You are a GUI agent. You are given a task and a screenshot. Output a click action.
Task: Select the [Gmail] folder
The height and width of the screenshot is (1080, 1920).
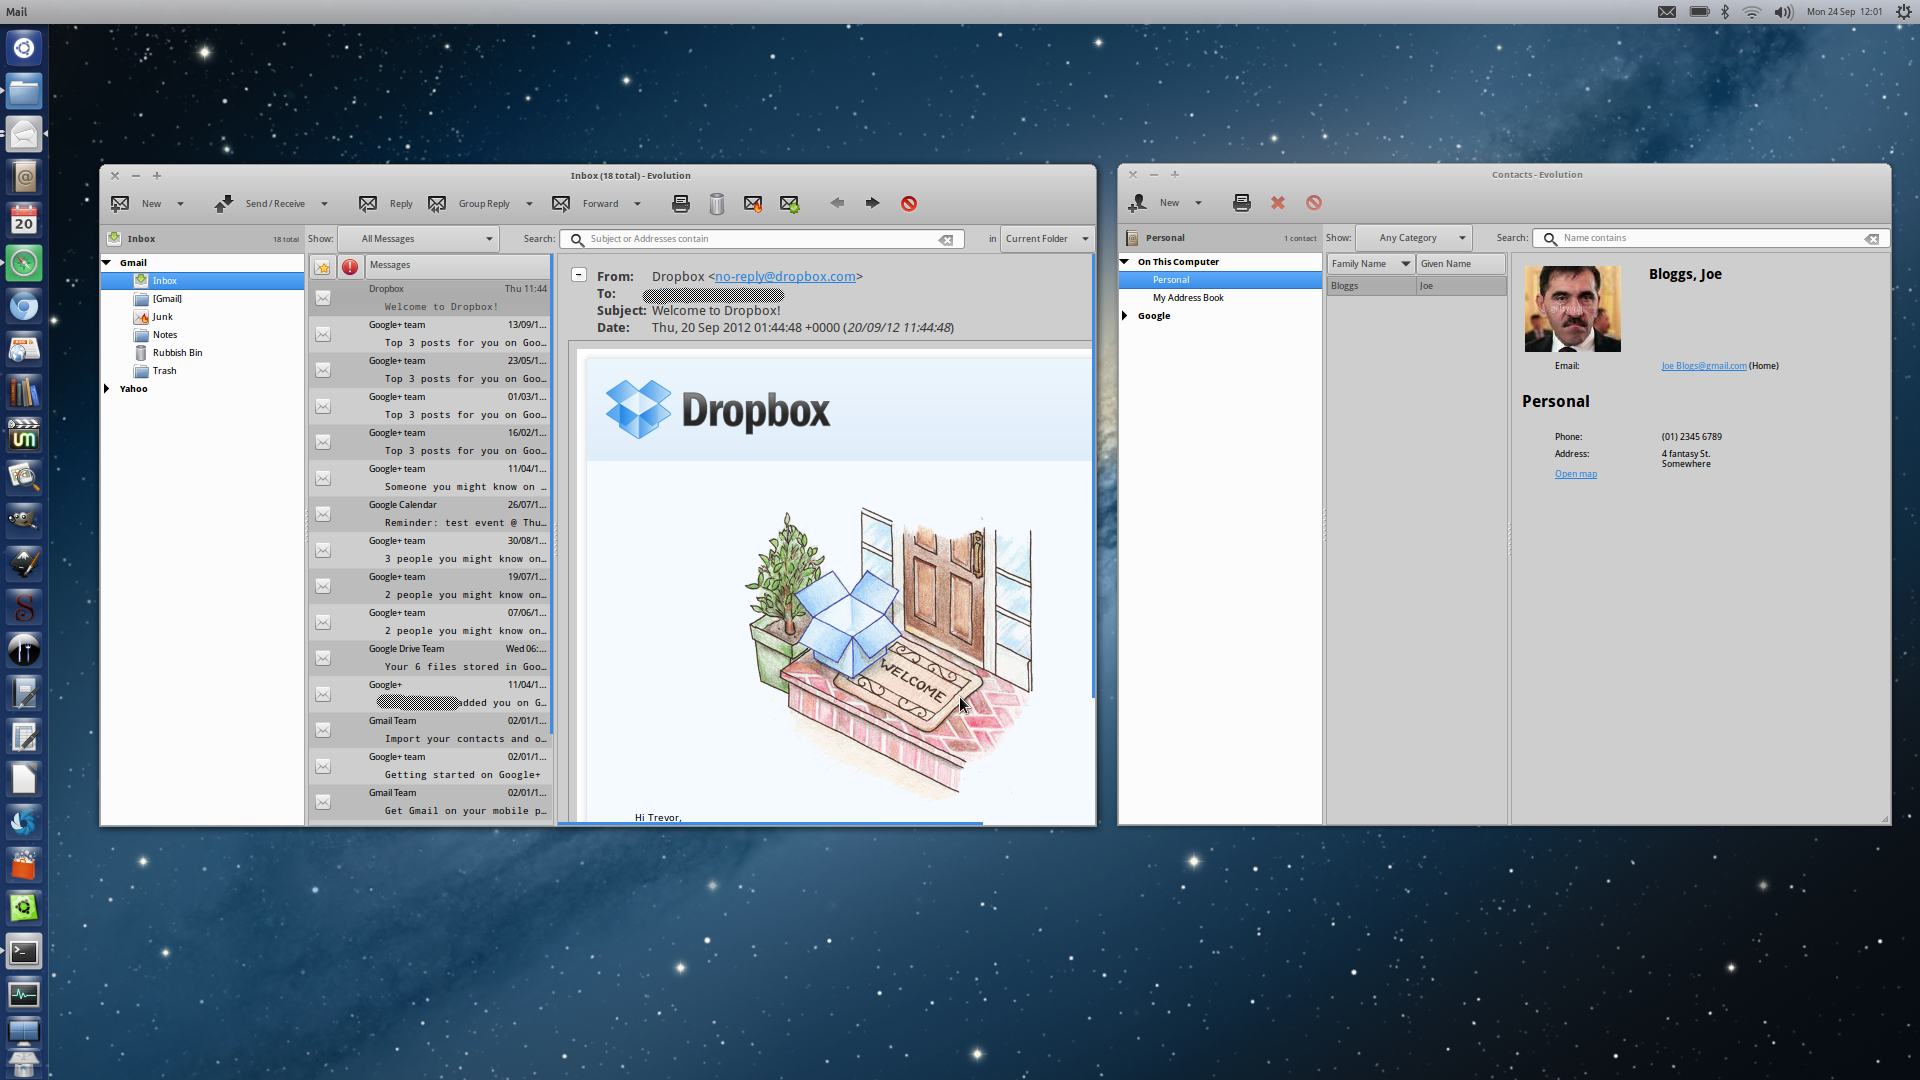(167, 299)
